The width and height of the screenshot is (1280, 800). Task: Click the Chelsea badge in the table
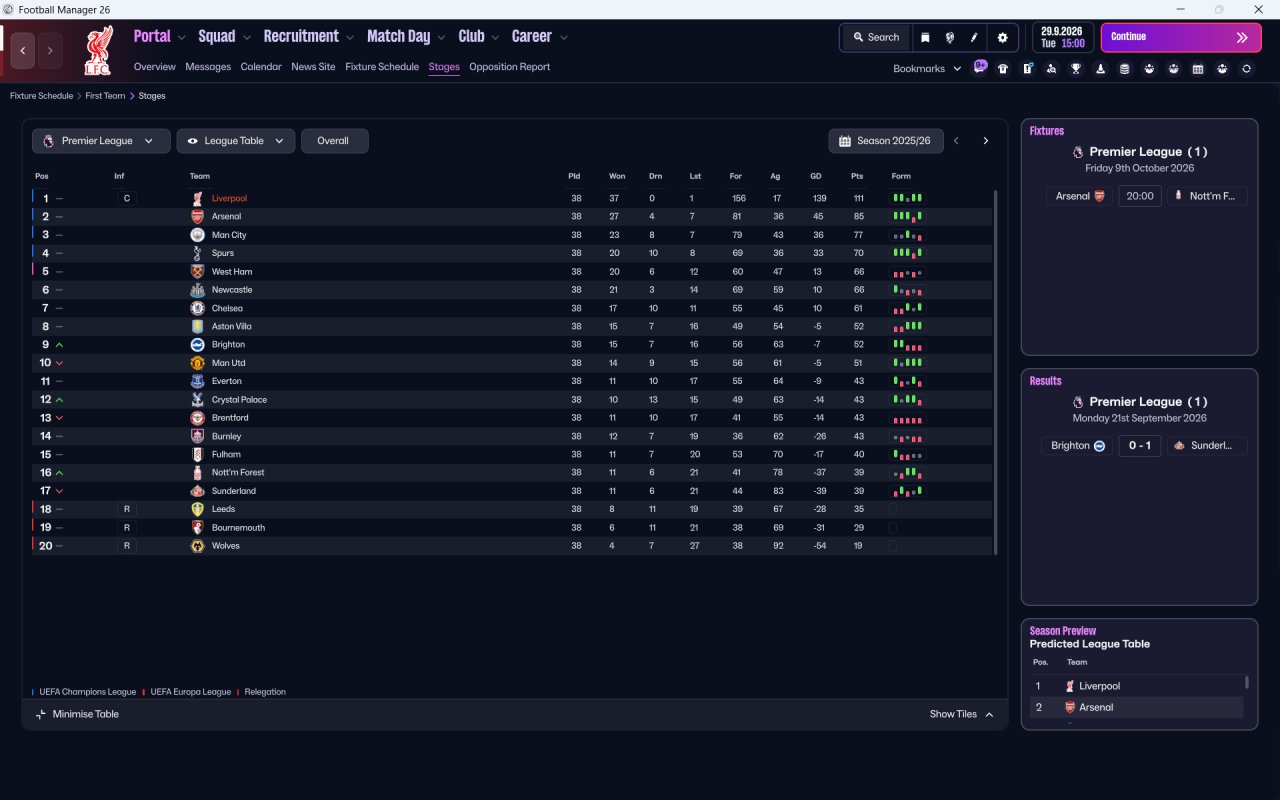point(197,308)
